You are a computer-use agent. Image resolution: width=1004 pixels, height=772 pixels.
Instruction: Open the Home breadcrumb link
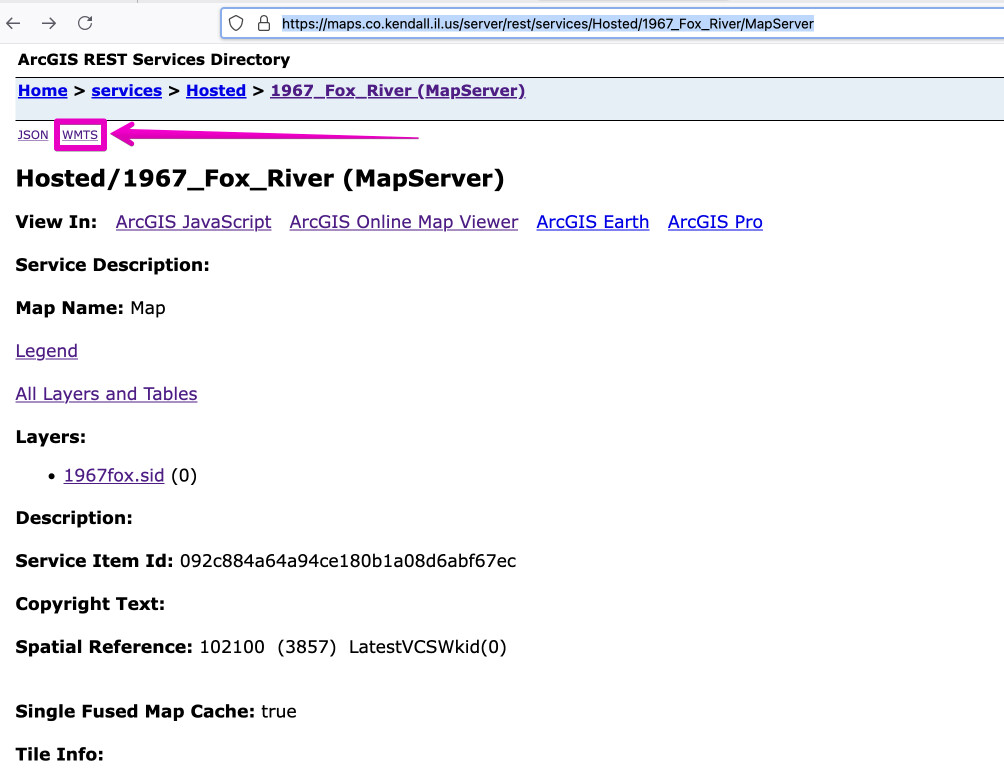click(x=42, y=91)
